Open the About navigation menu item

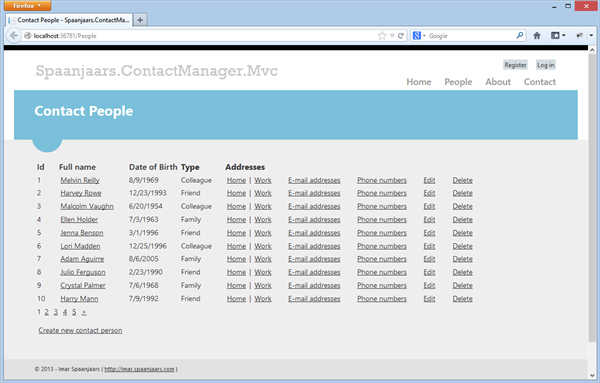coord(498,82)
